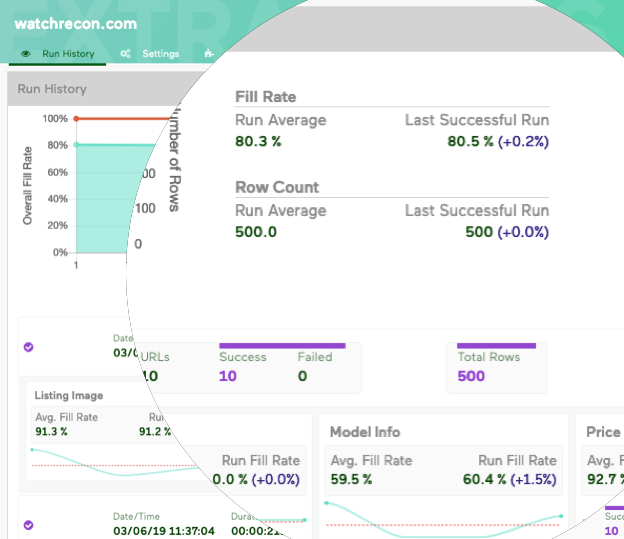Click the Total Rows value 500
The image size is (624, 539).
471,376
